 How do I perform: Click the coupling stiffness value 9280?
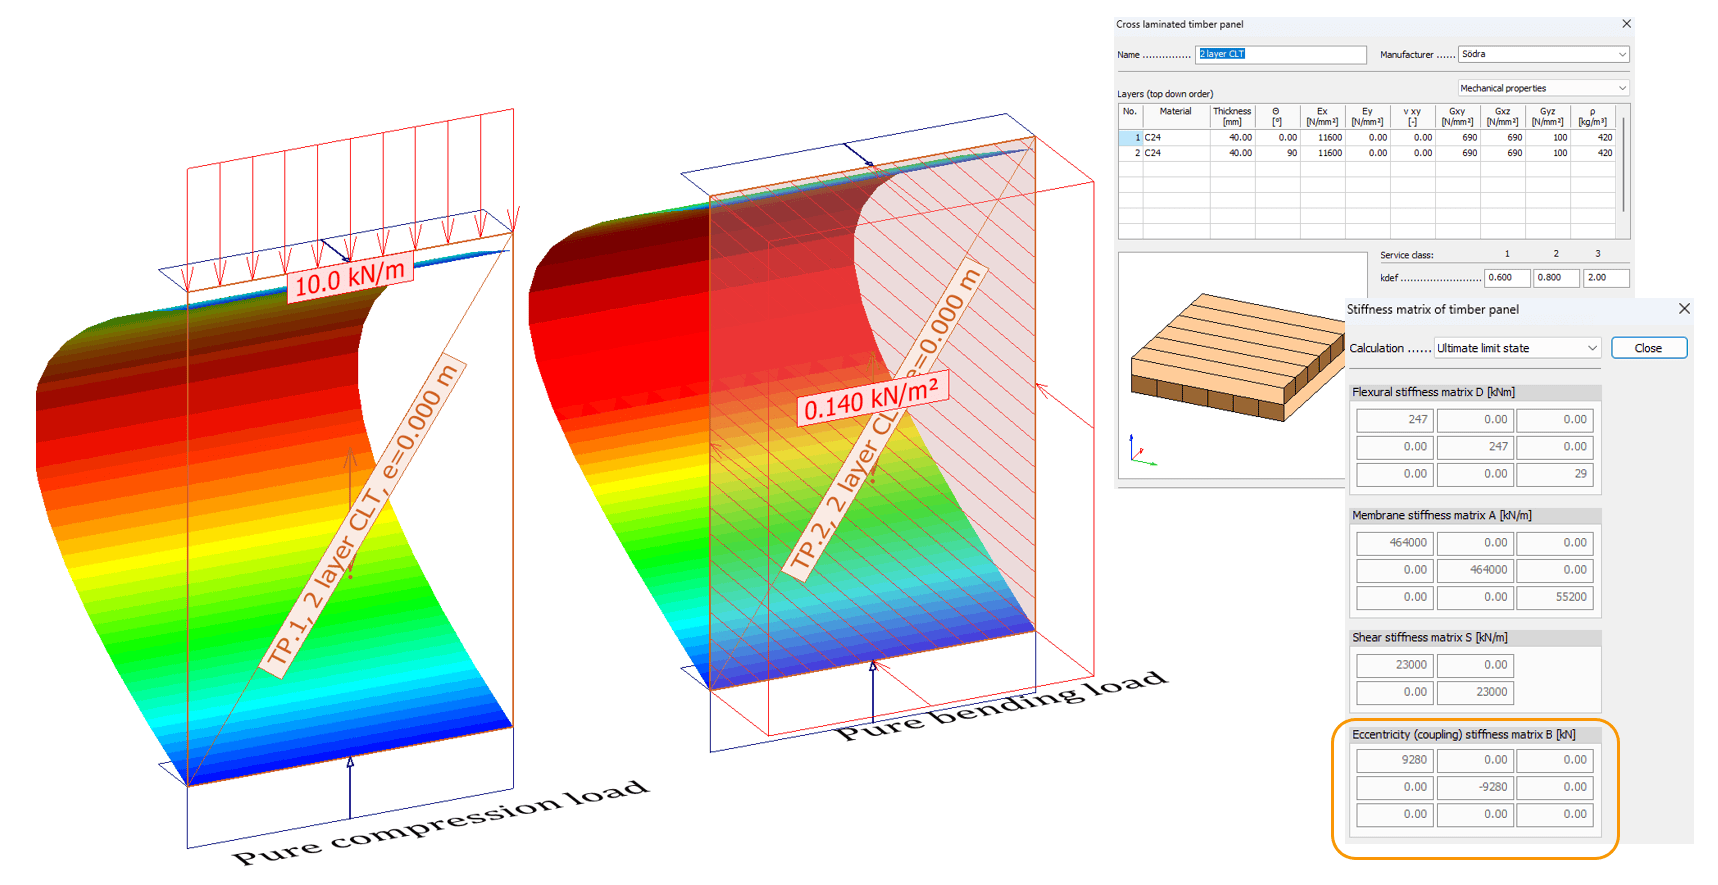[1395, 760]
